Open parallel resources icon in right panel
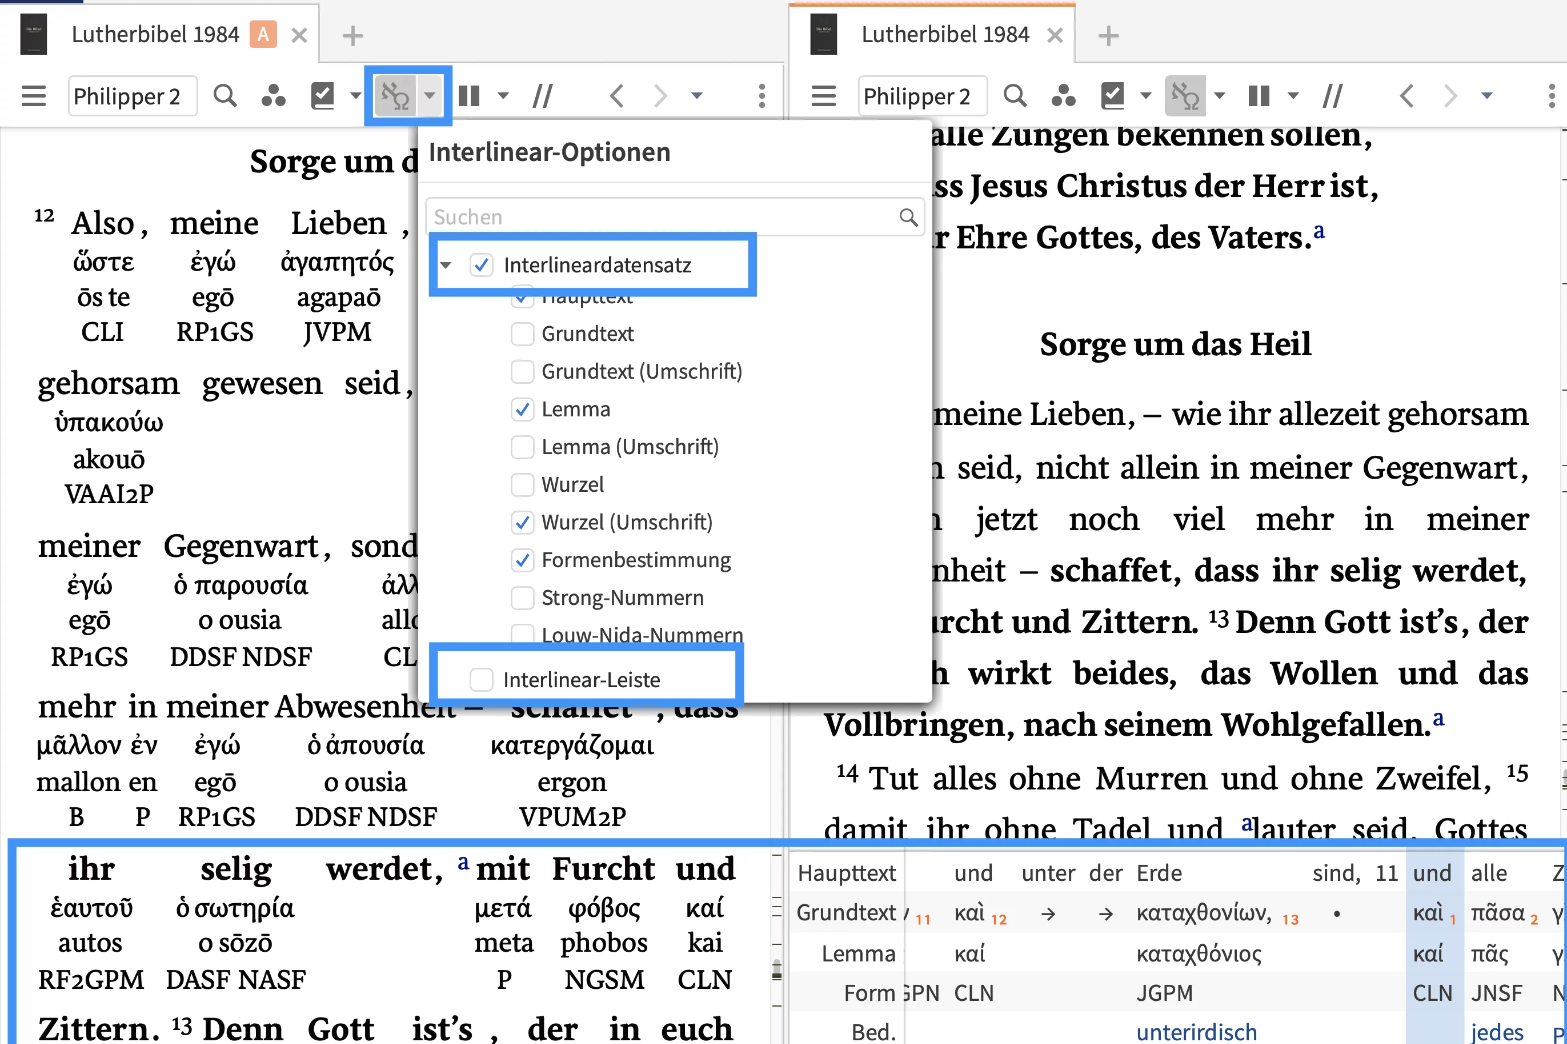Screen dimensions: 1567x1044 [1064, 96]
